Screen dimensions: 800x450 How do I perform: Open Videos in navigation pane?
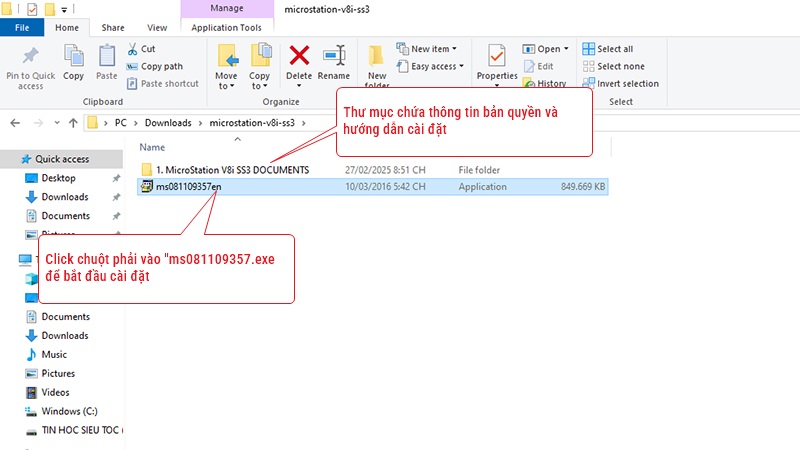pos(55,392)
